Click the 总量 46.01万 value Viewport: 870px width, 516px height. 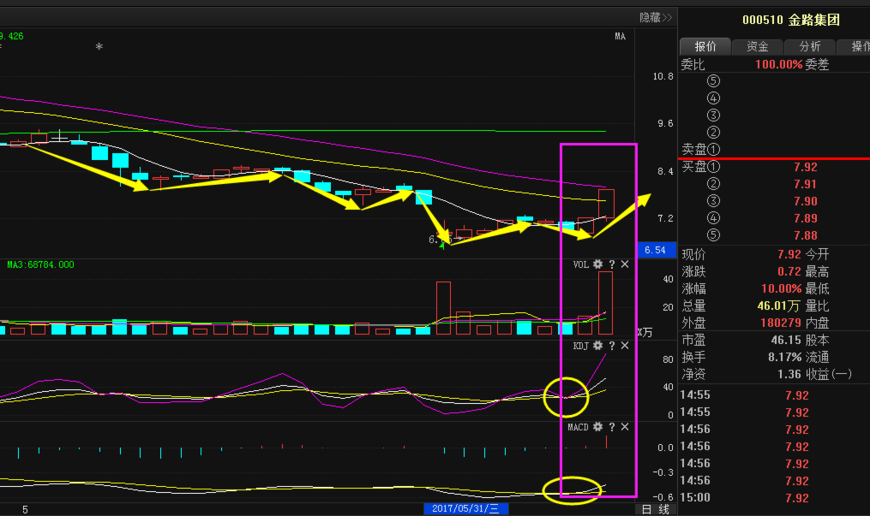pyautogui.click(x=779, y=306)
